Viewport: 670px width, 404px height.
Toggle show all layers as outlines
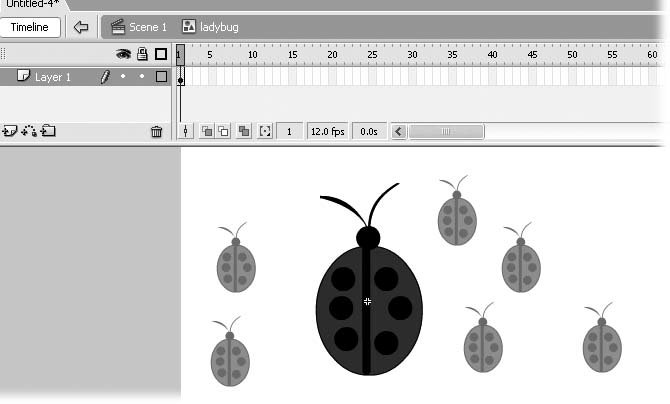click(x=160, y=55)
